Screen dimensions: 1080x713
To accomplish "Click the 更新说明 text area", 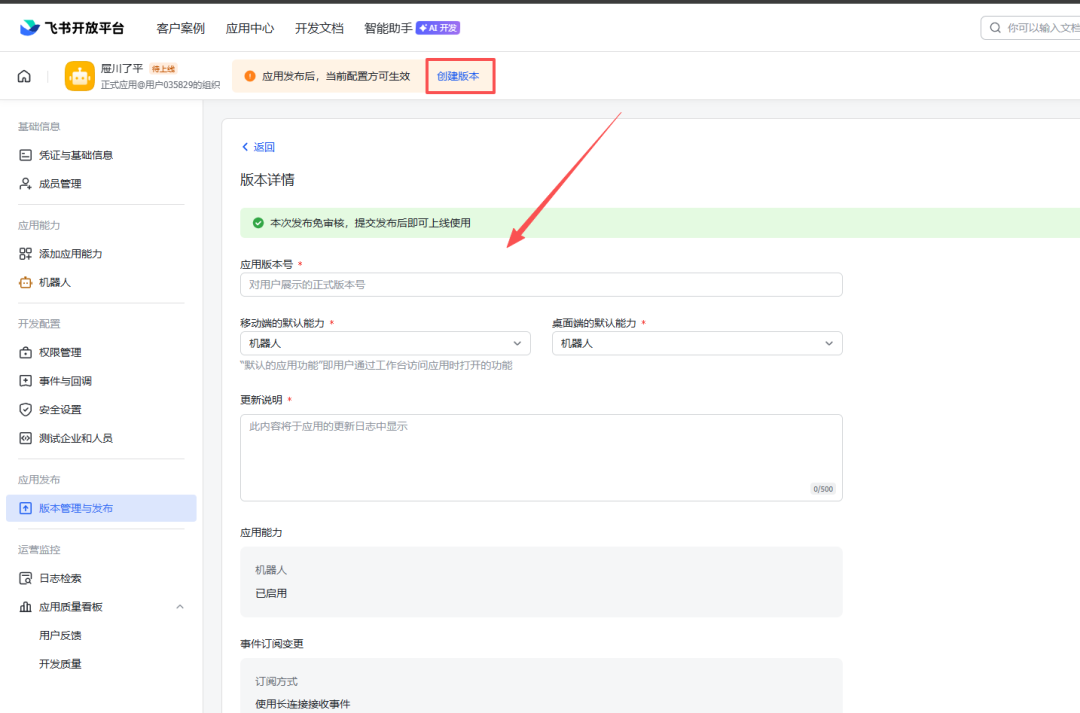I will coord(540,457).
